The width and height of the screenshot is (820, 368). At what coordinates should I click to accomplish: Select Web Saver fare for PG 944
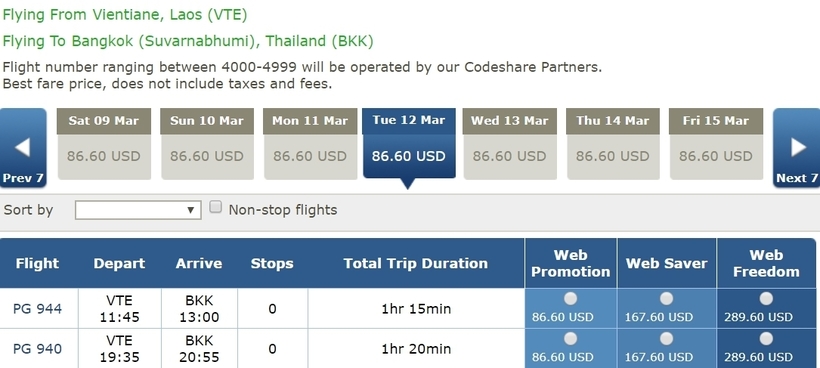[x=666, y=298]
